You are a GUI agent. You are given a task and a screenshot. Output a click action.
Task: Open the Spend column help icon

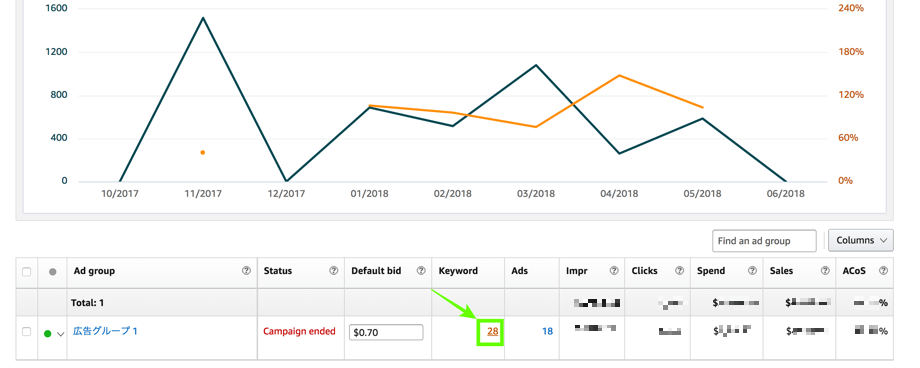[x=752, y=271]
